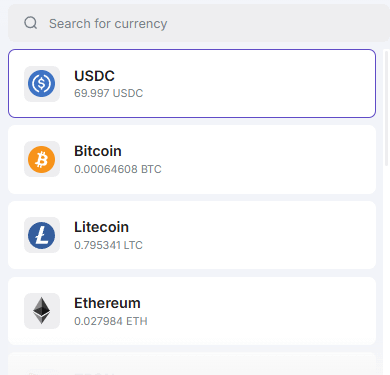Select the USDC currency card
390x375 pixels.
click(192, 84)
